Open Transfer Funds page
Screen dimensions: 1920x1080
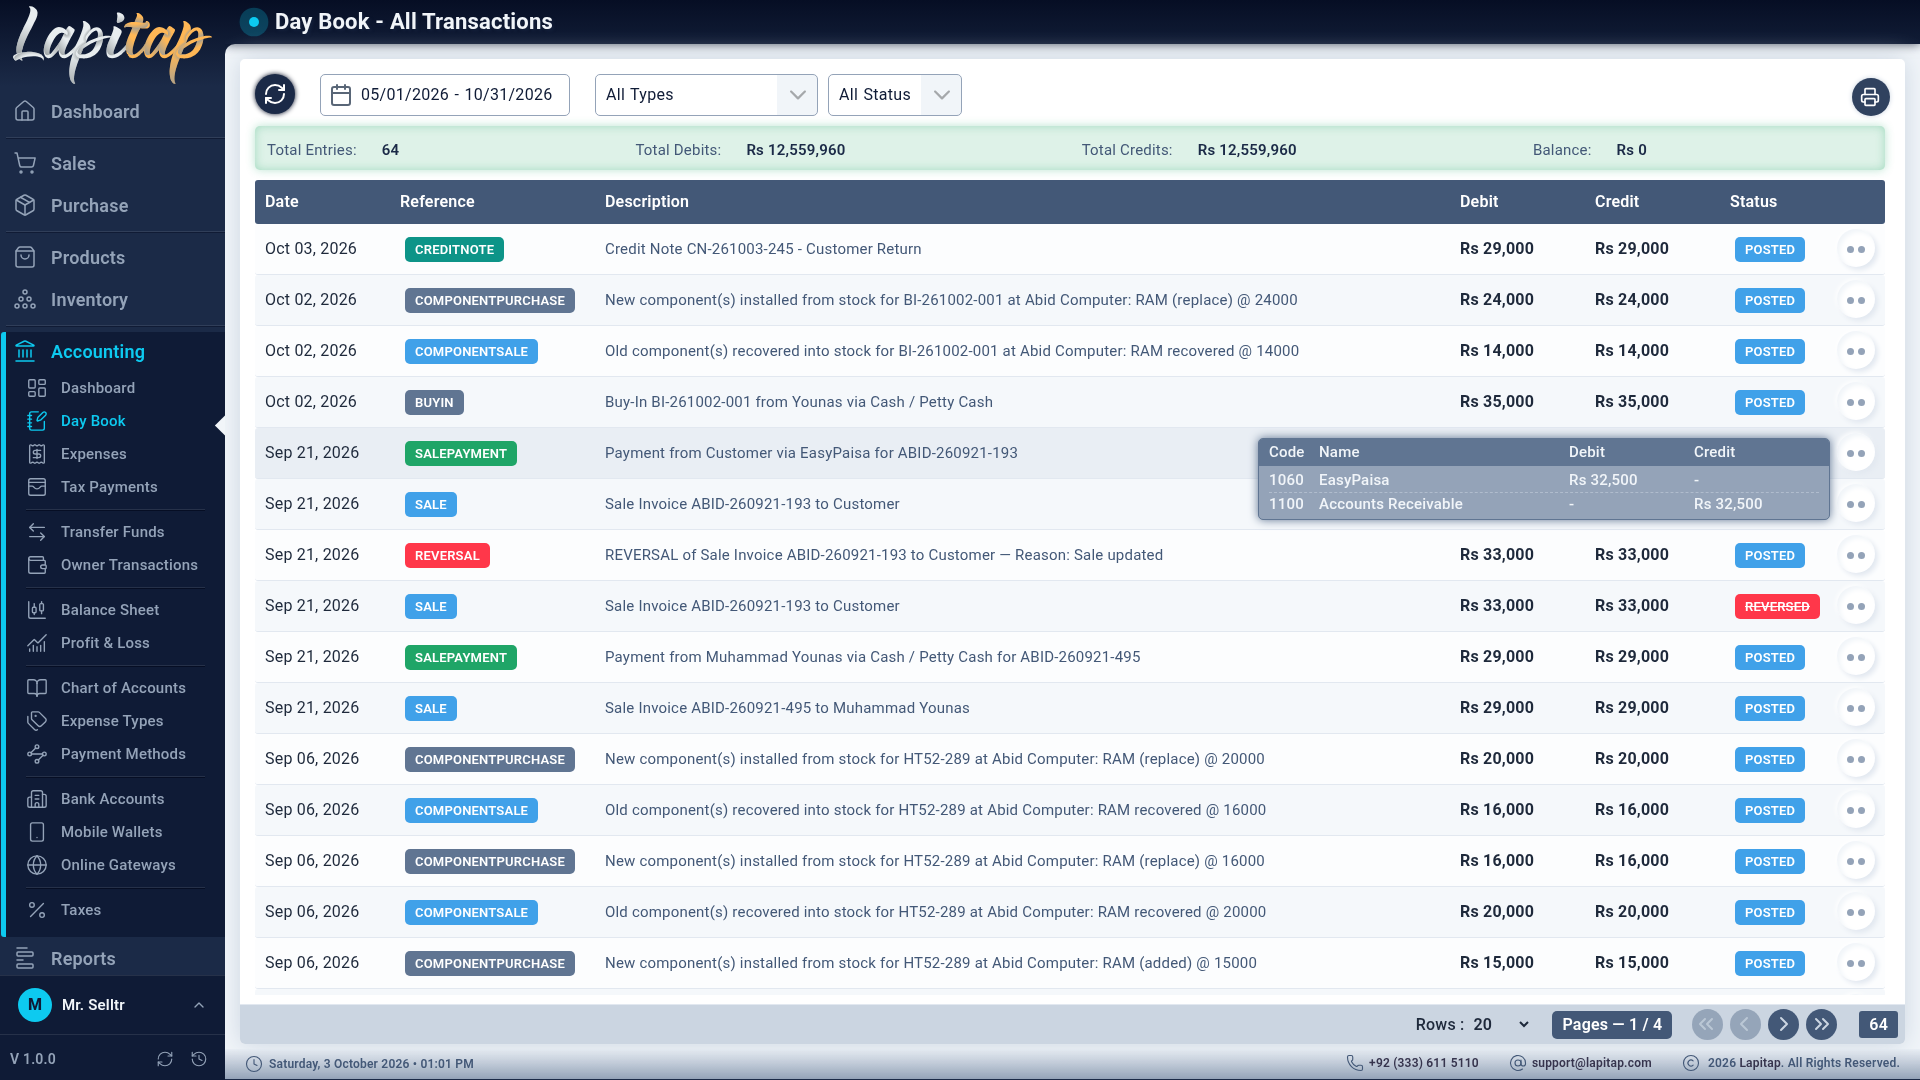pyautogui.click(x=112, y=532)
